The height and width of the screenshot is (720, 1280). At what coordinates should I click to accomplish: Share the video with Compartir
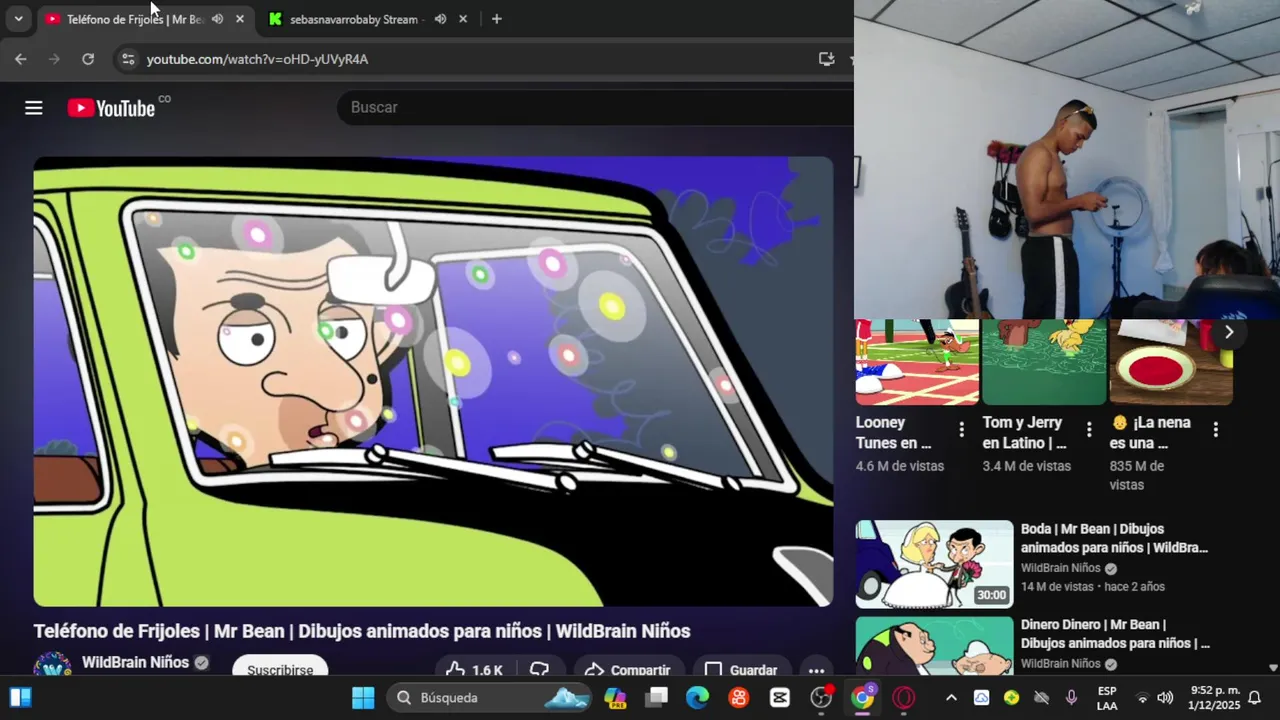[x=628, y=669]
